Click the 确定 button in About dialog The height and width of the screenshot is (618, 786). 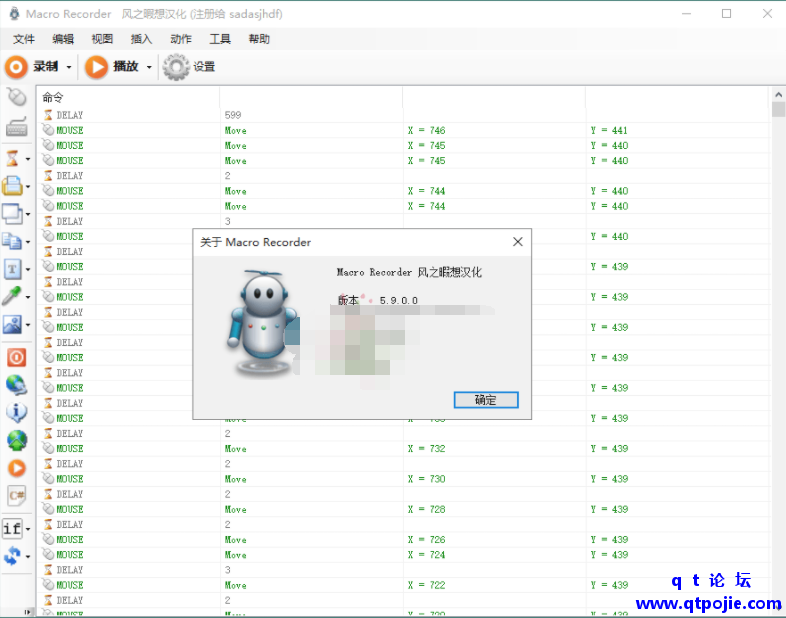(486, 400)
